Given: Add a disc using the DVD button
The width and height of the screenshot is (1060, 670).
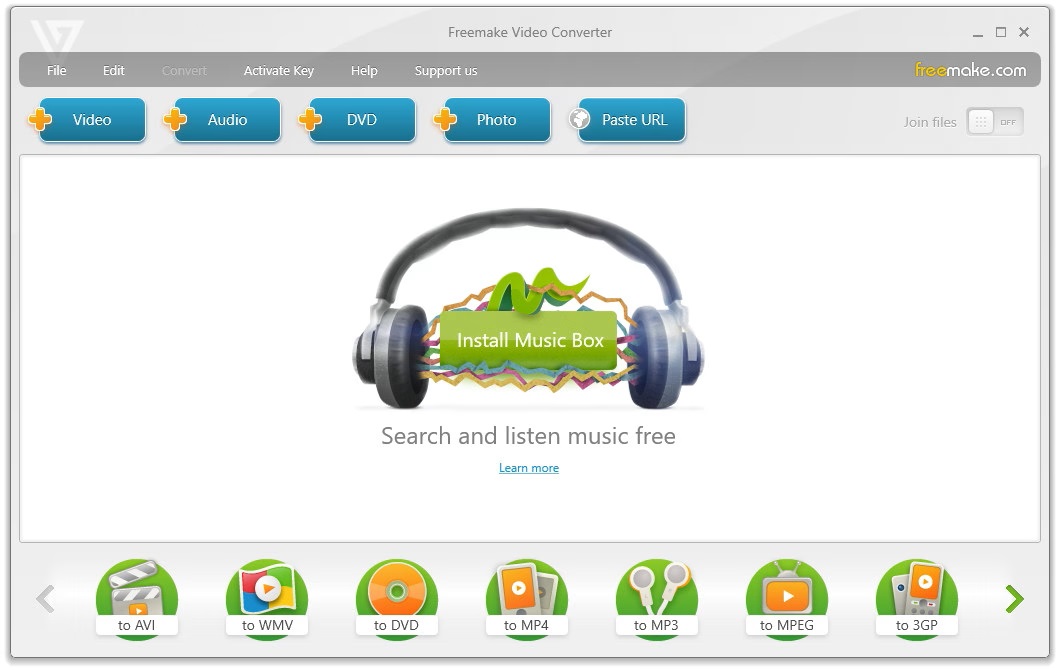Looking at the screenshot, I should tap(358, 120).
